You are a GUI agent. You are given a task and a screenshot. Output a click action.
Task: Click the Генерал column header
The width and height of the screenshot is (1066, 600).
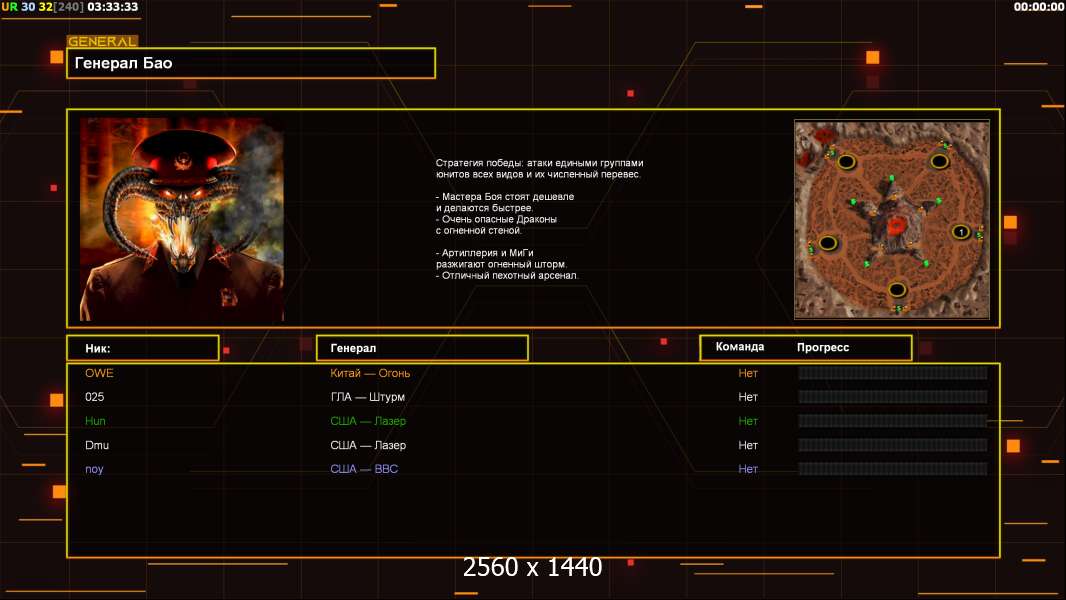pyautogui.click(x=421, y=348)
